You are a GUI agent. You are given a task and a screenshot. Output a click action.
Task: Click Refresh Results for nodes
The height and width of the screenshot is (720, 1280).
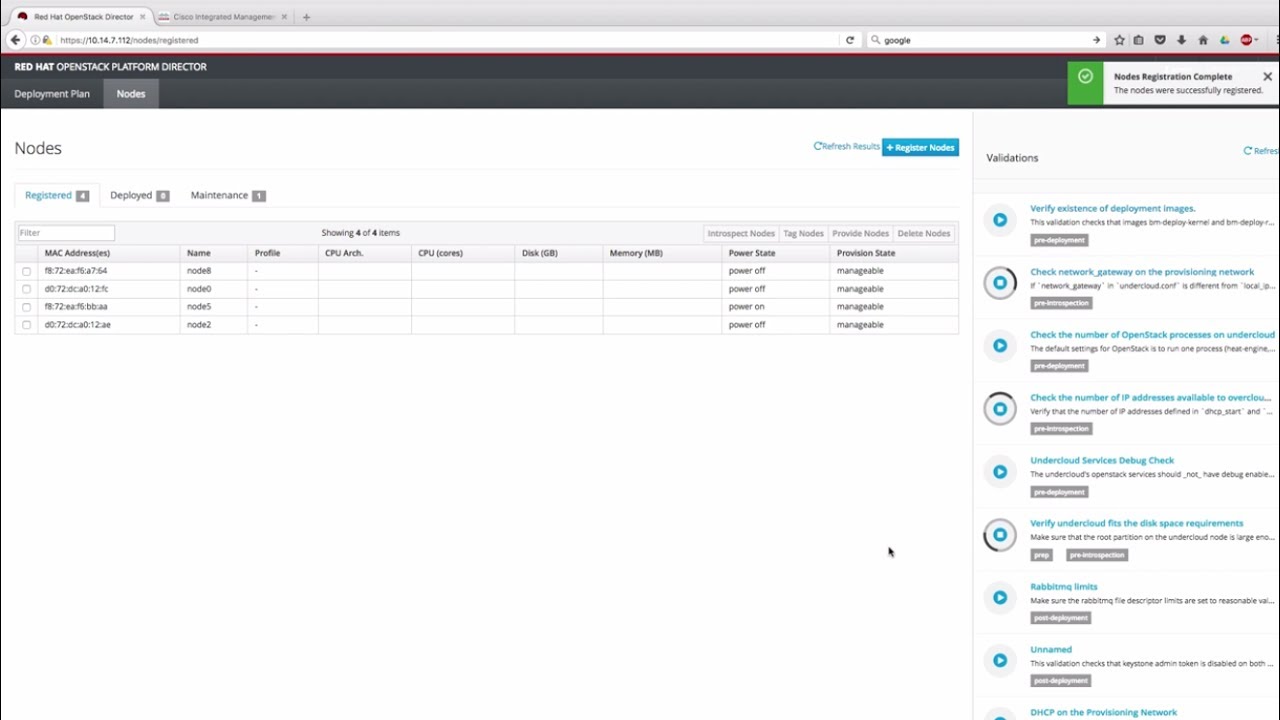(x=846, y=146)
